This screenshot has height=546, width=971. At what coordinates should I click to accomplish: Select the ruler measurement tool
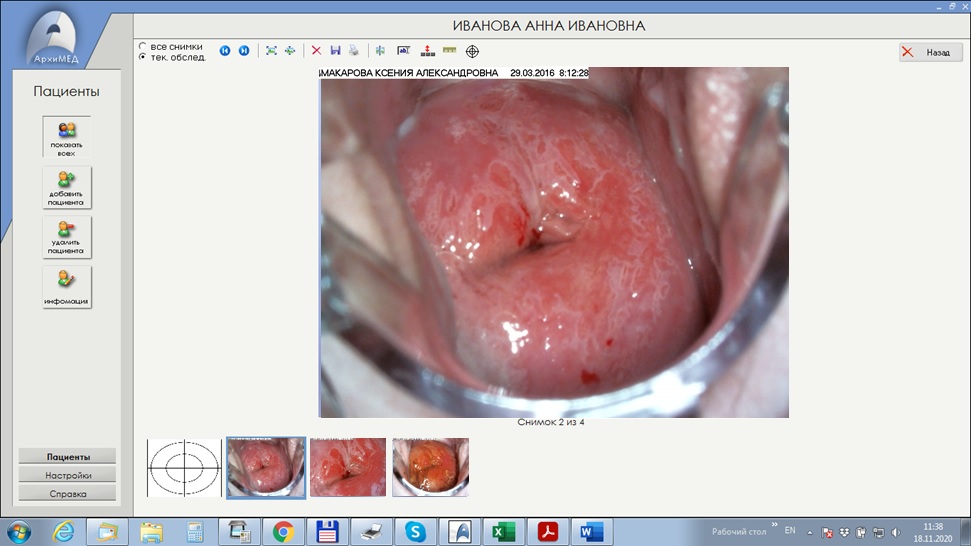pyautogui.click(x=449, y=51)
